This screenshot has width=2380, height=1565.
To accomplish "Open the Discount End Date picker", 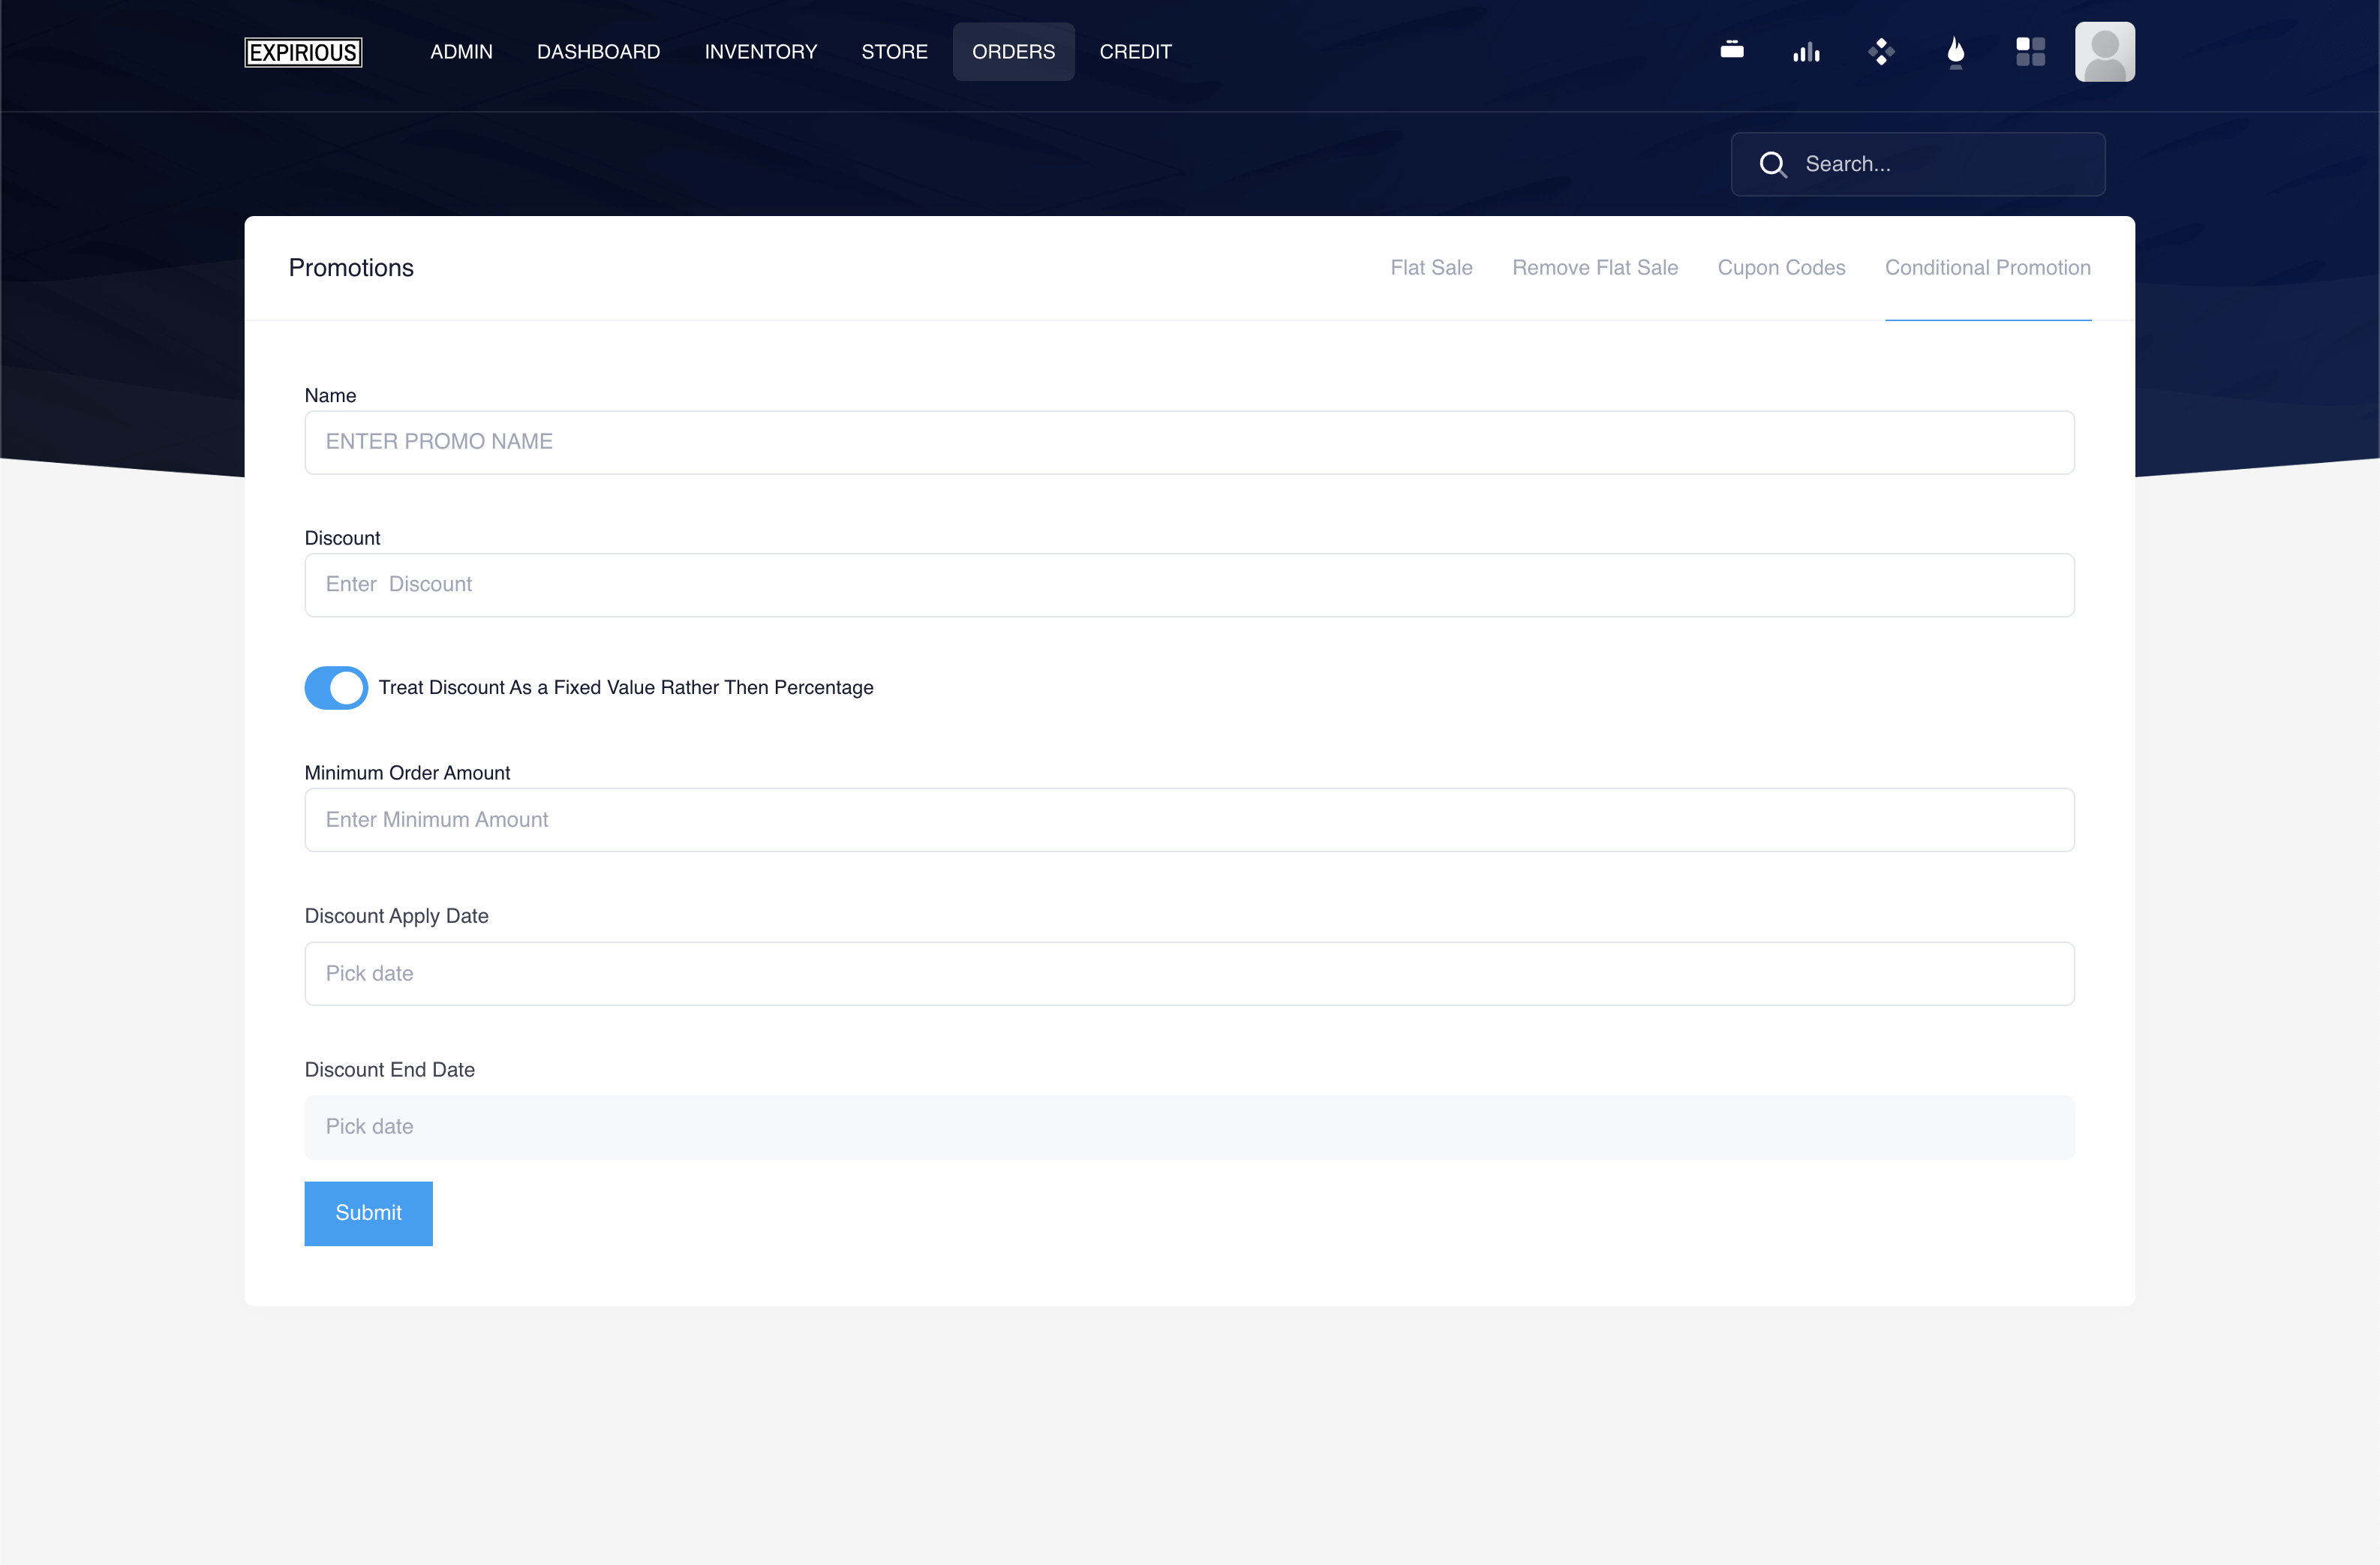I will (1189, 1127).
